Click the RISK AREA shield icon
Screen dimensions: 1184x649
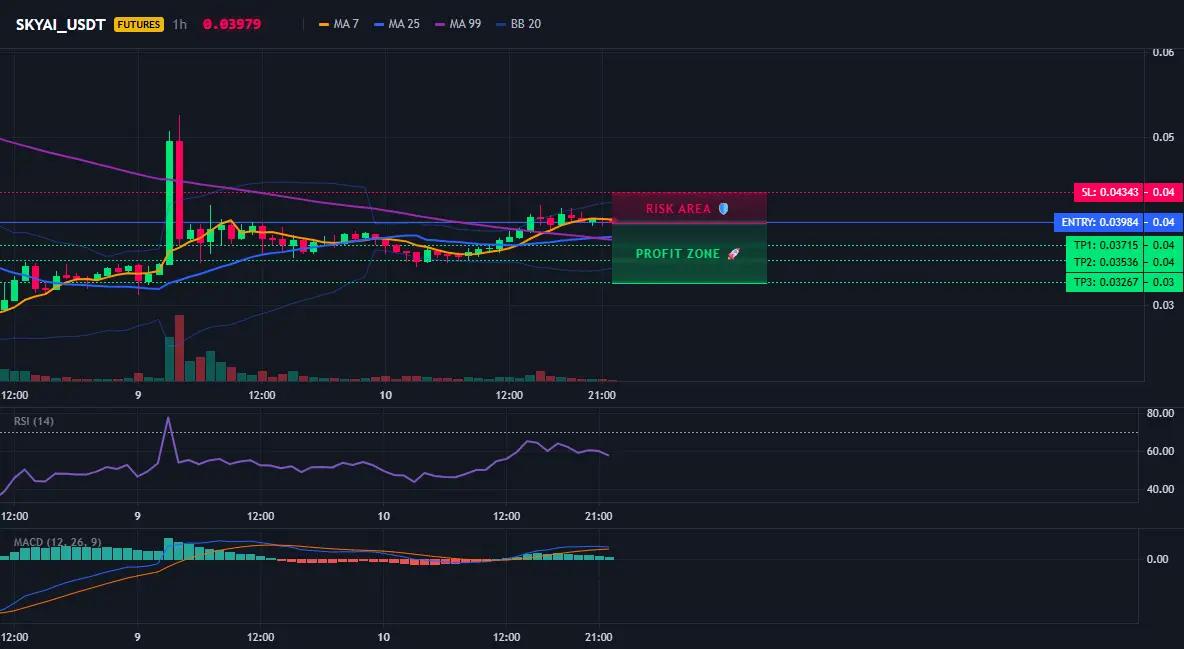click(723, 209)
